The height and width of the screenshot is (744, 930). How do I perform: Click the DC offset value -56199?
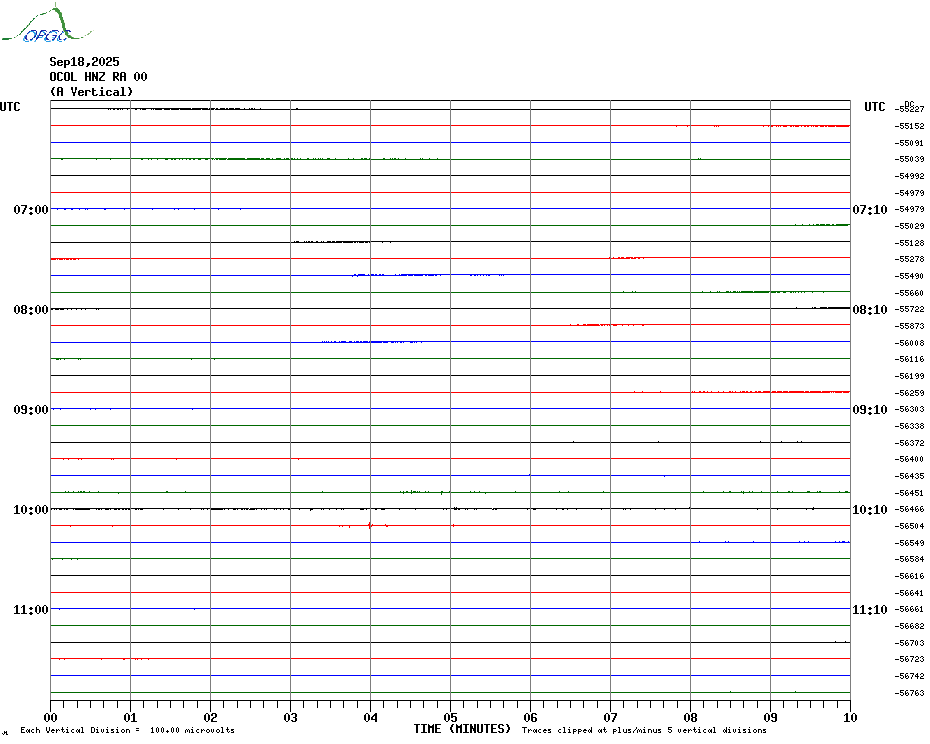(x=910, y=376)
